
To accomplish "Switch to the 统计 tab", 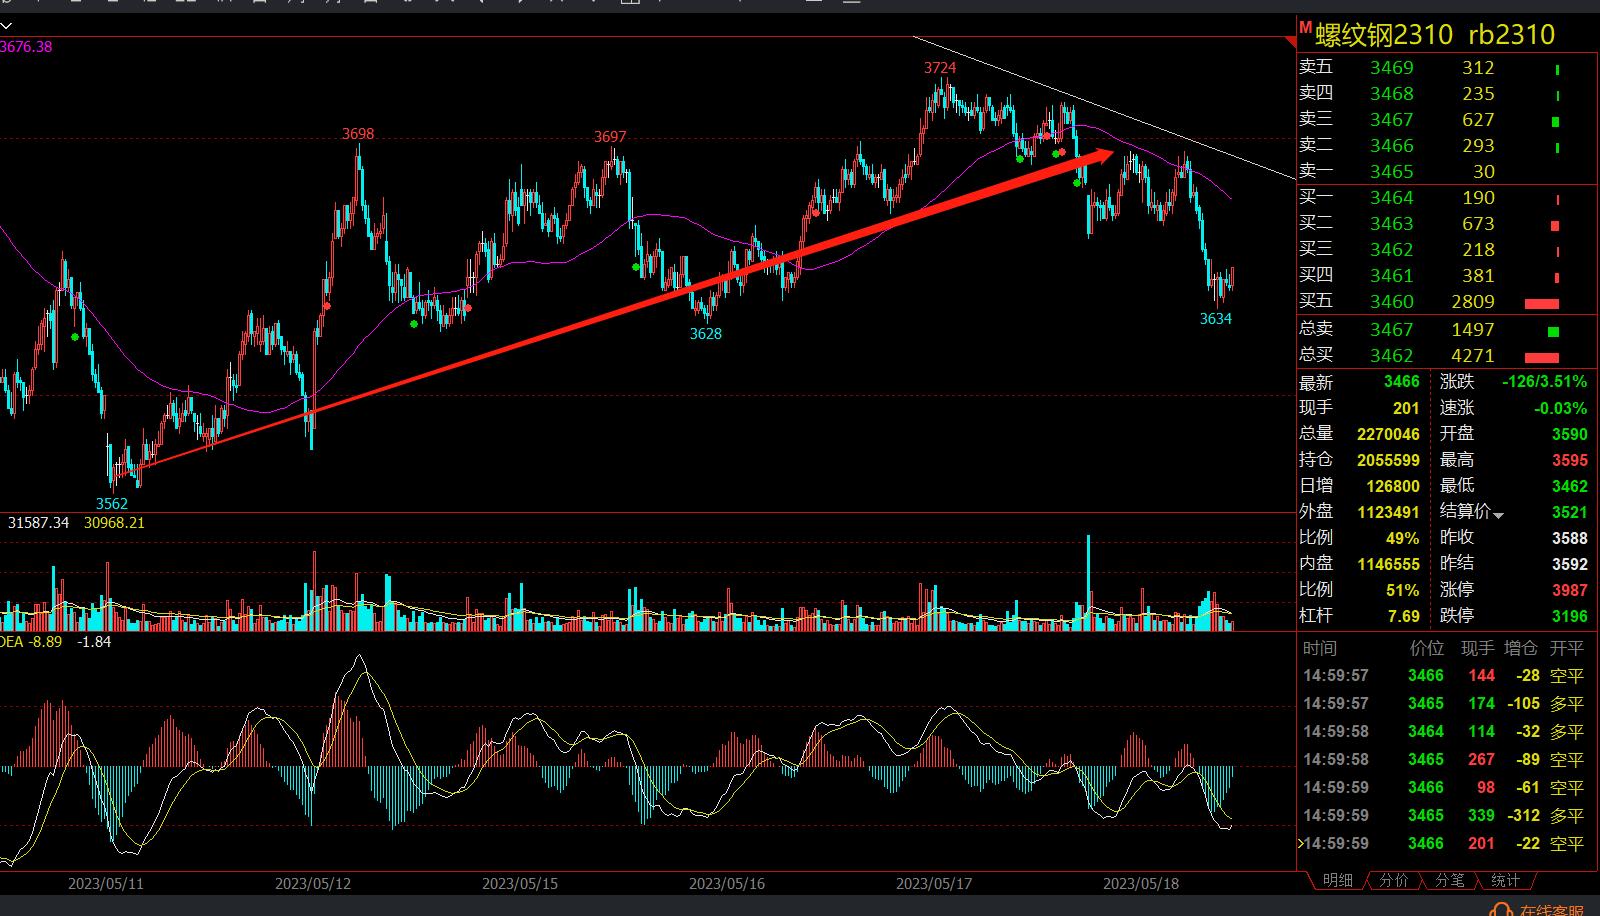I will point(1505,880).
